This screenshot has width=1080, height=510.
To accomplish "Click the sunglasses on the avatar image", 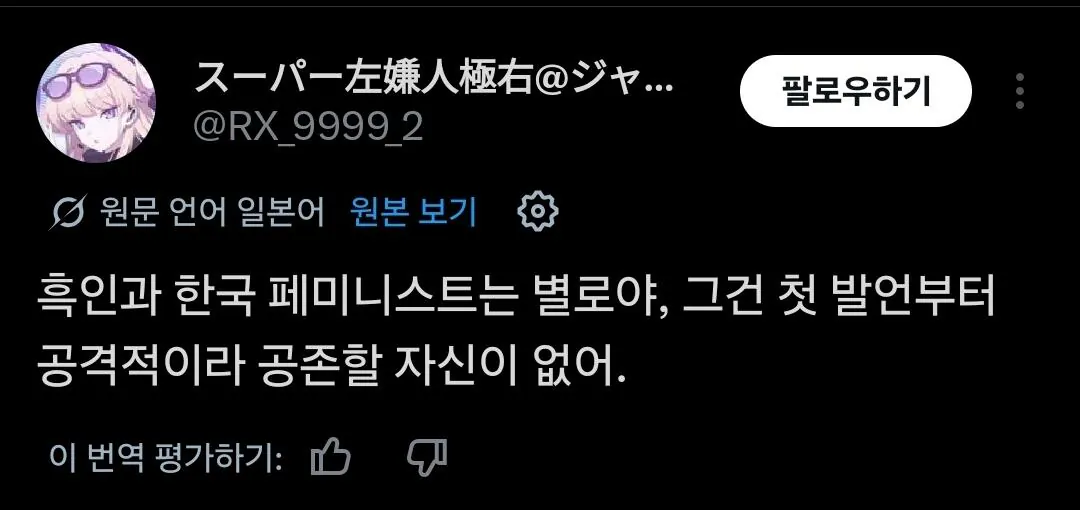I will tap(98, 72).
